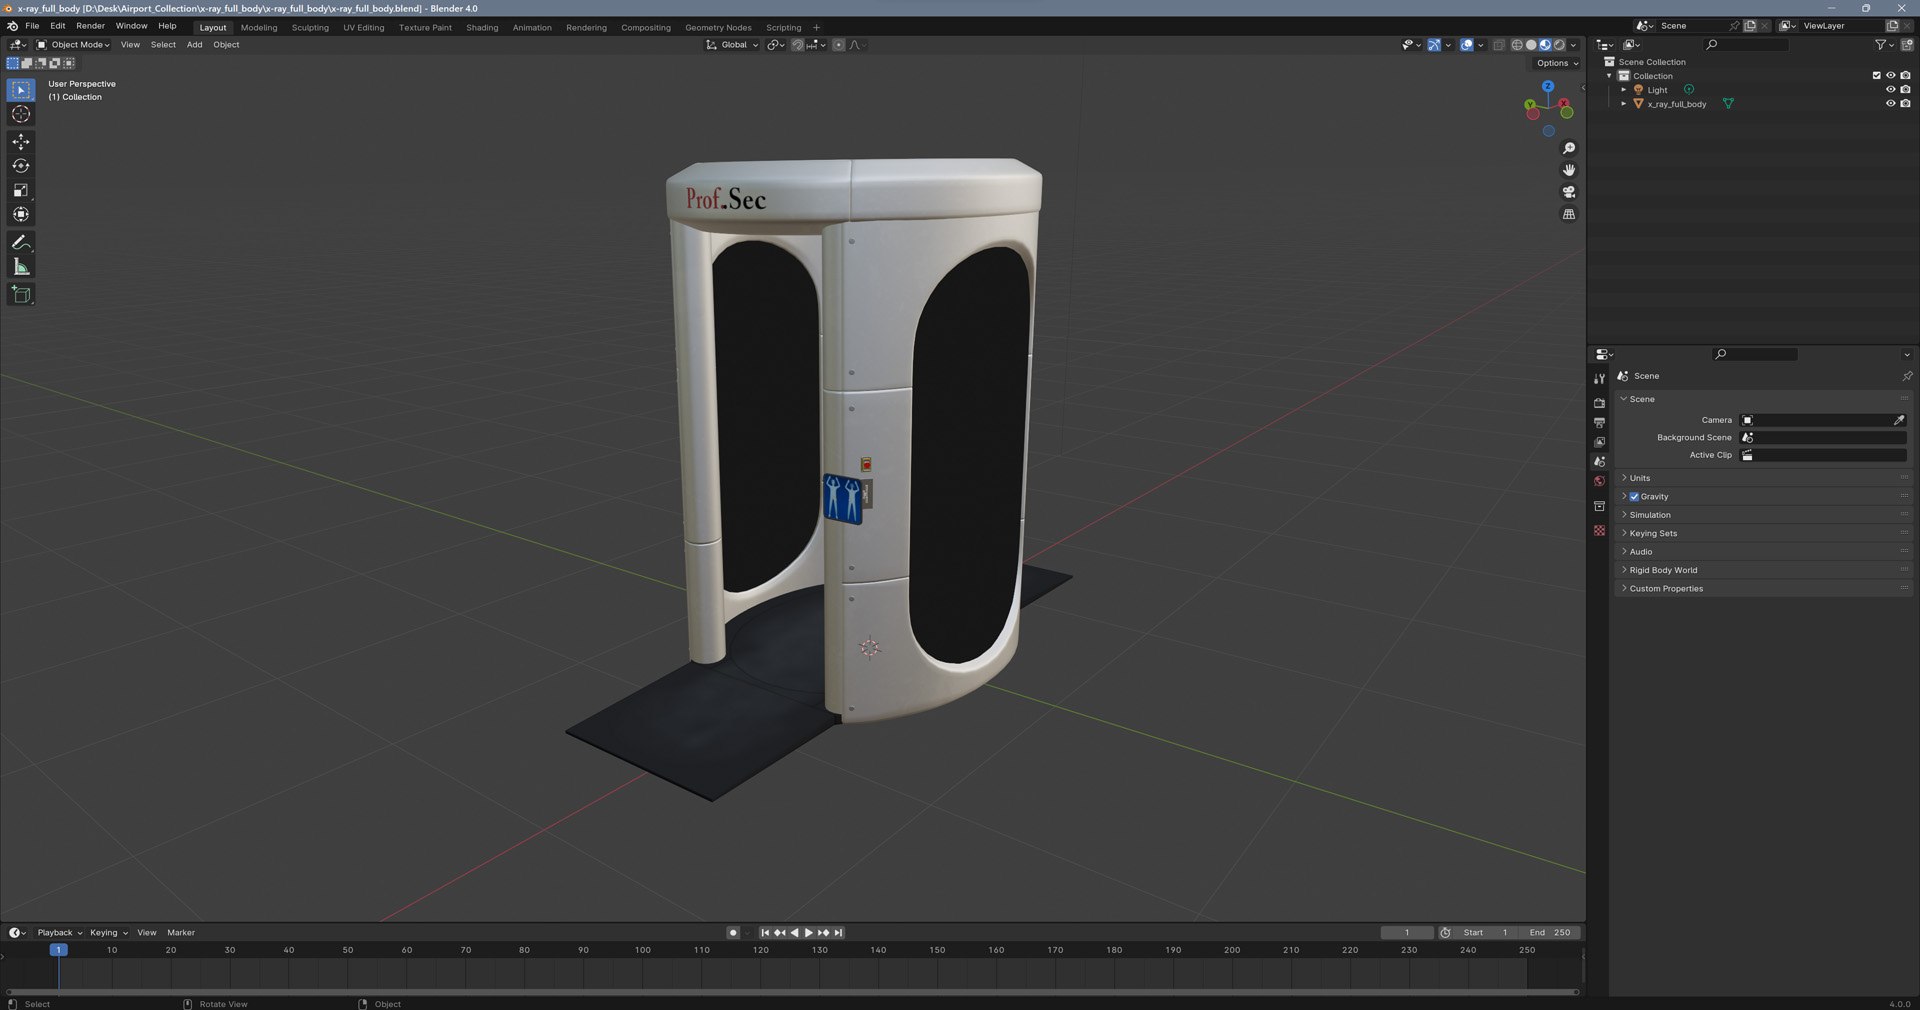Open the Texture properties tab
Viewport: 1920px width, 1010px height.
coord(1599,530)
